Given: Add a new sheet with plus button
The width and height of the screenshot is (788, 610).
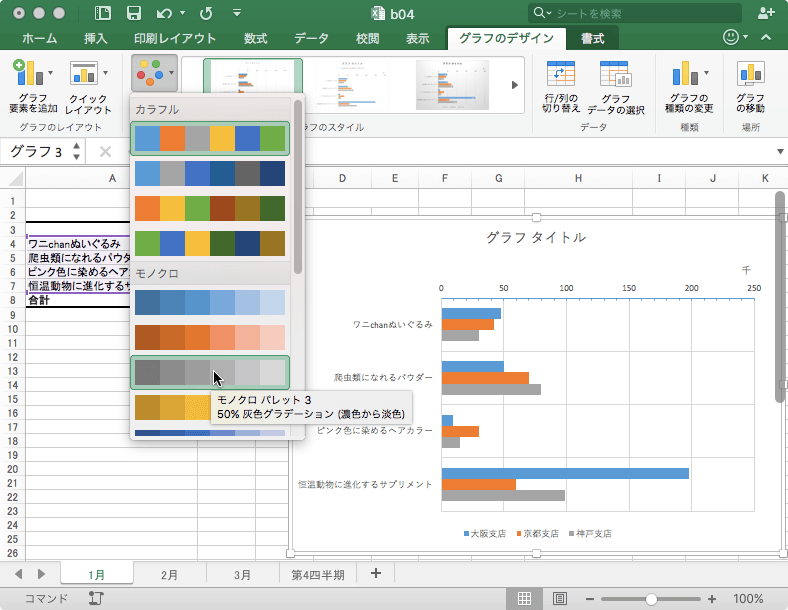Looking at the screenshot, I should (375, 573).
